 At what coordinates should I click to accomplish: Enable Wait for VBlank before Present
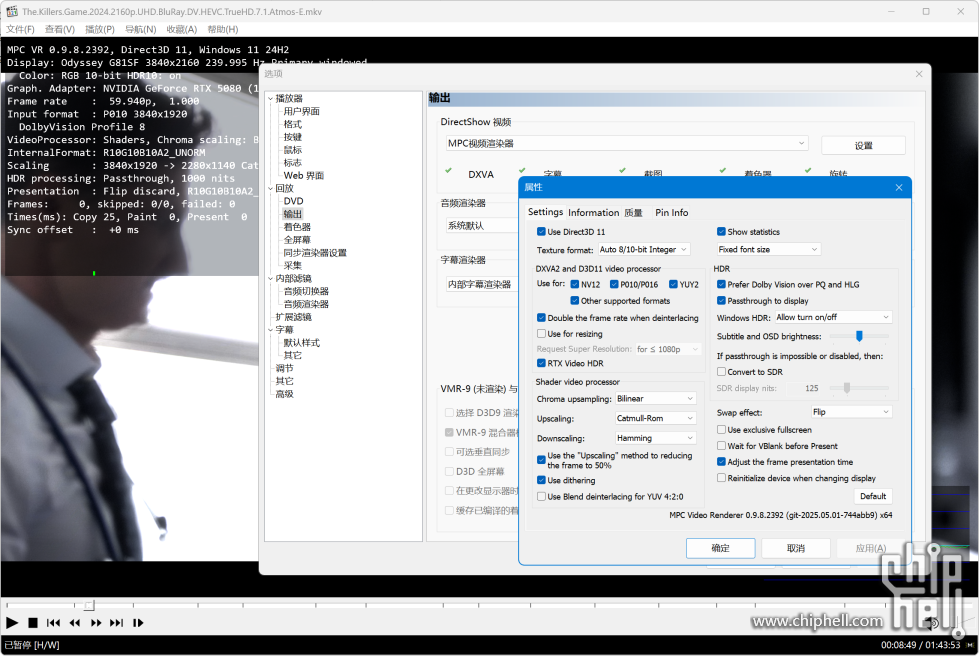[x=721, y=446]
